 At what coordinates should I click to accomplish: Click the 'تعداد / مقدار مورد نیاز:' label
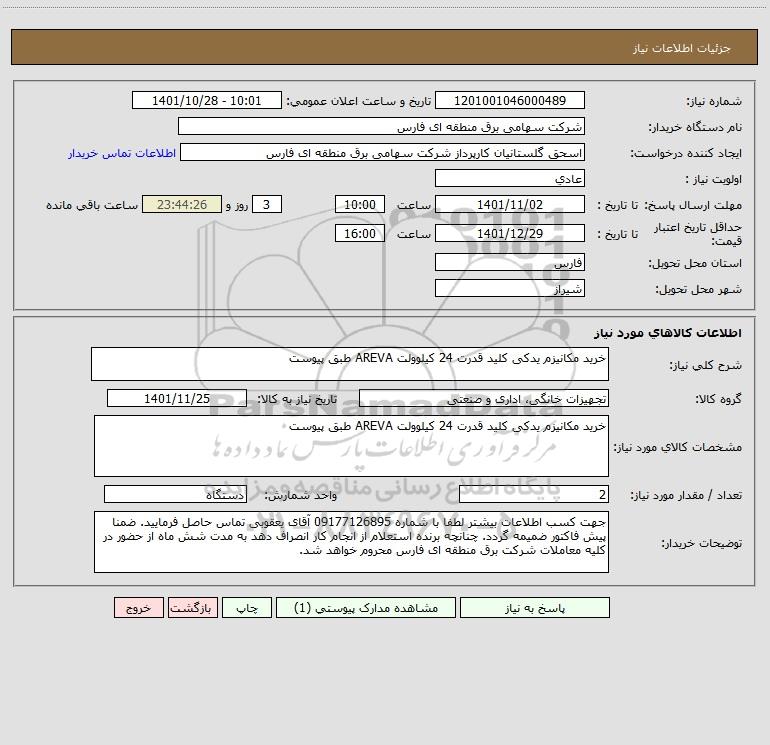686,495
